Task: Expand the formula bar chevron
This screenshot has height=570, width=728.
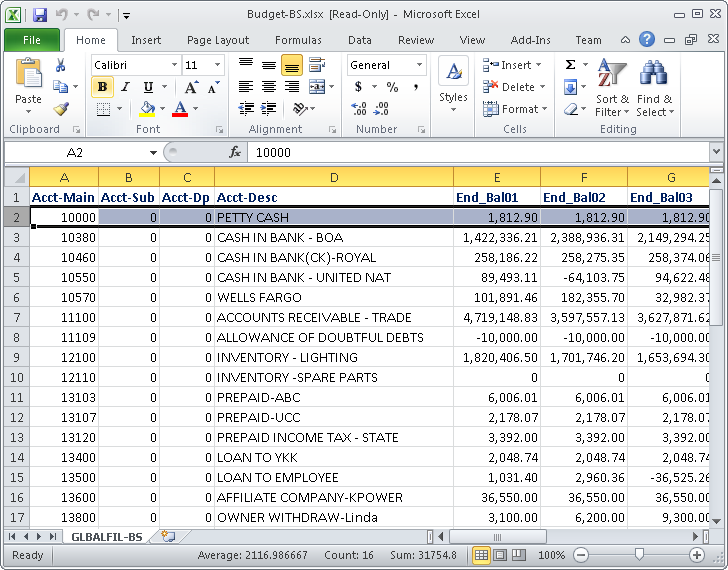Action: coord(716,151)
